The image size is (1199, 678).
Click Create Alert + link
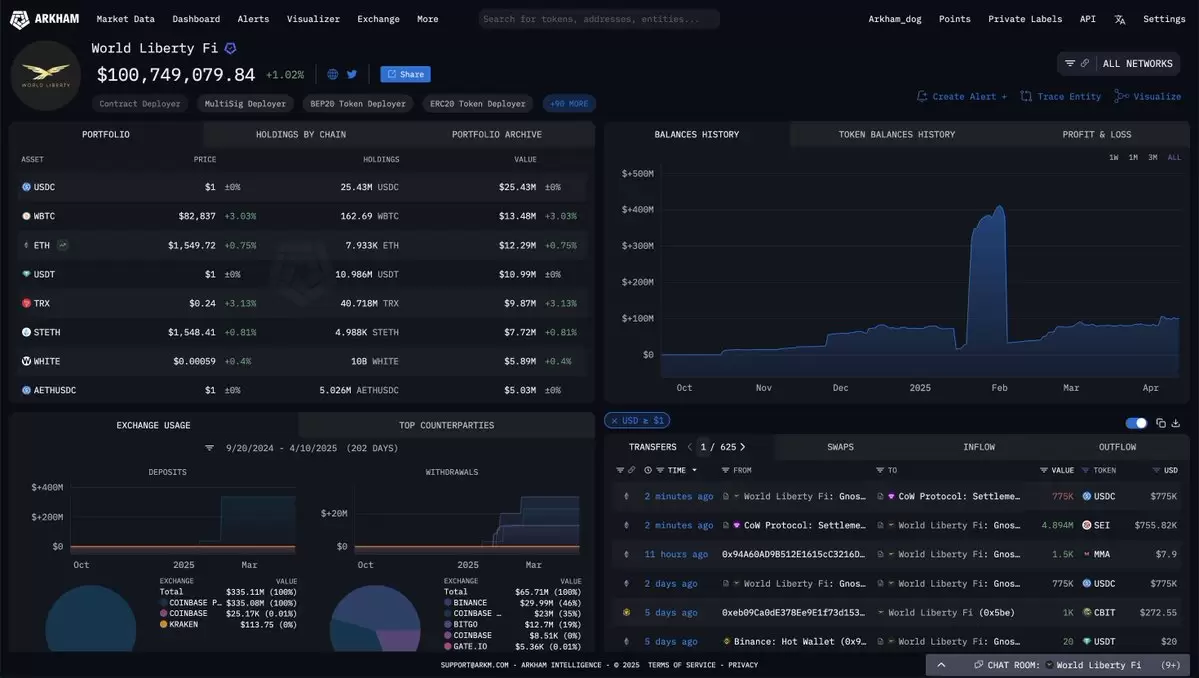962,96
